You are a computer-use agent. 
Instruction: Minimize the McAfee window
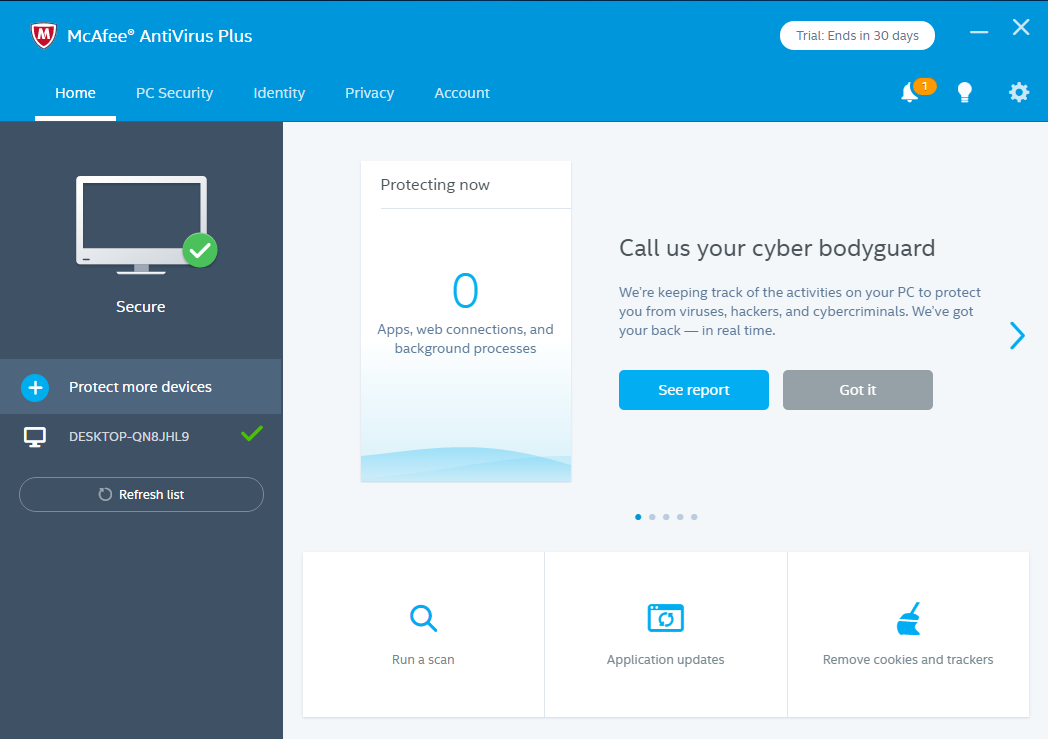point(979,31)
